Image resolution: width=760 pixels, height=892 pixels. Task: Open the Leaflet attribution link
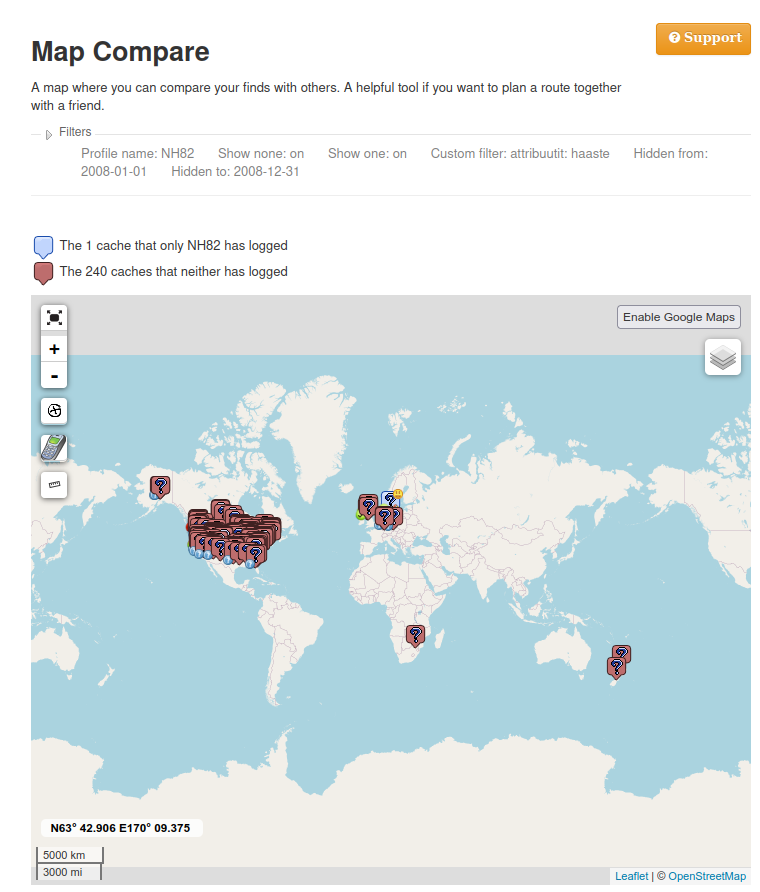[x=631, y=875]
